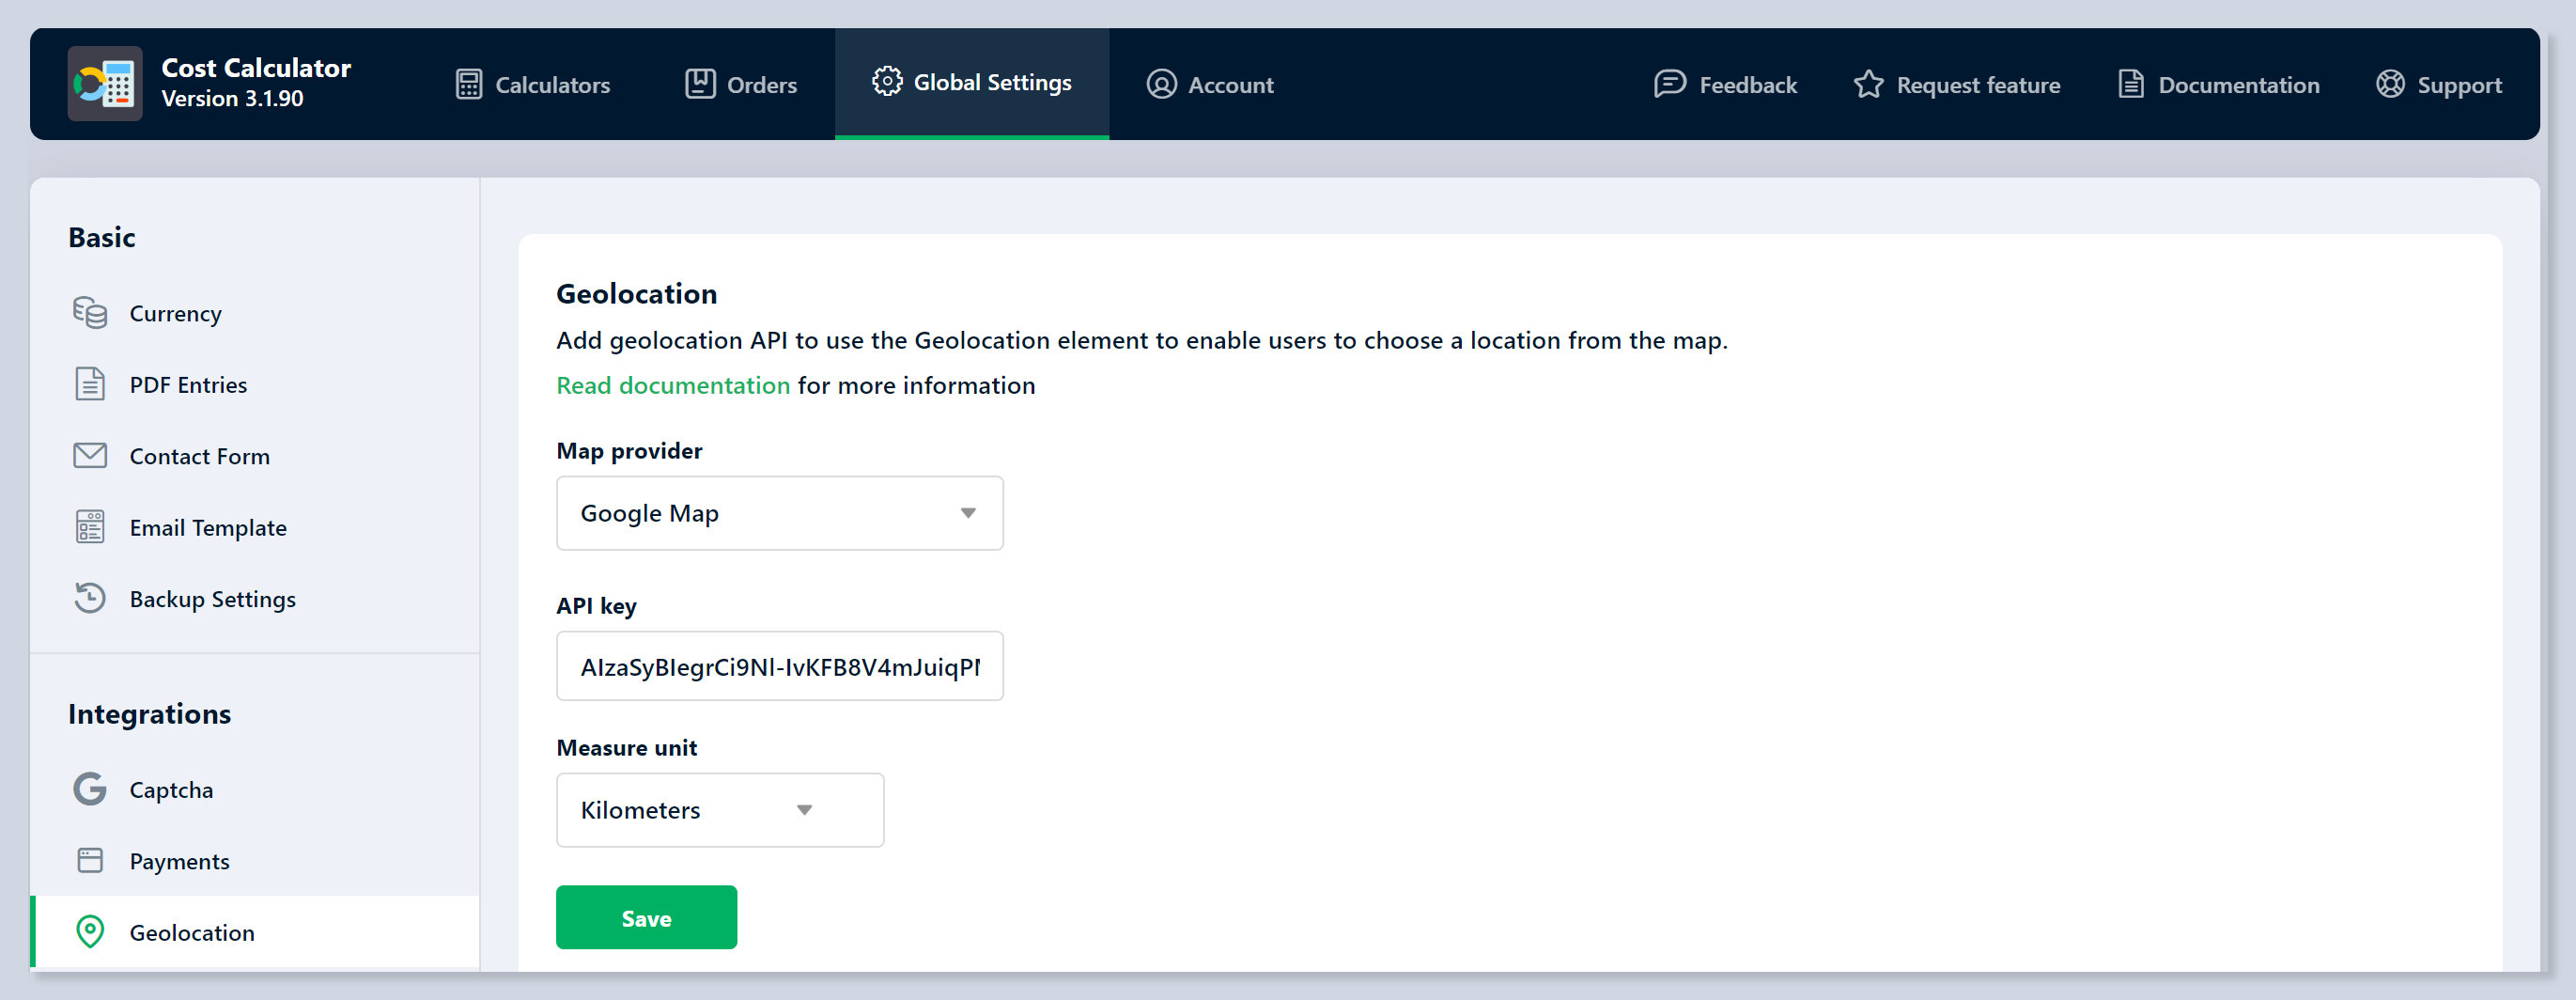Open the Feedback link in header

click(1725, 85)
